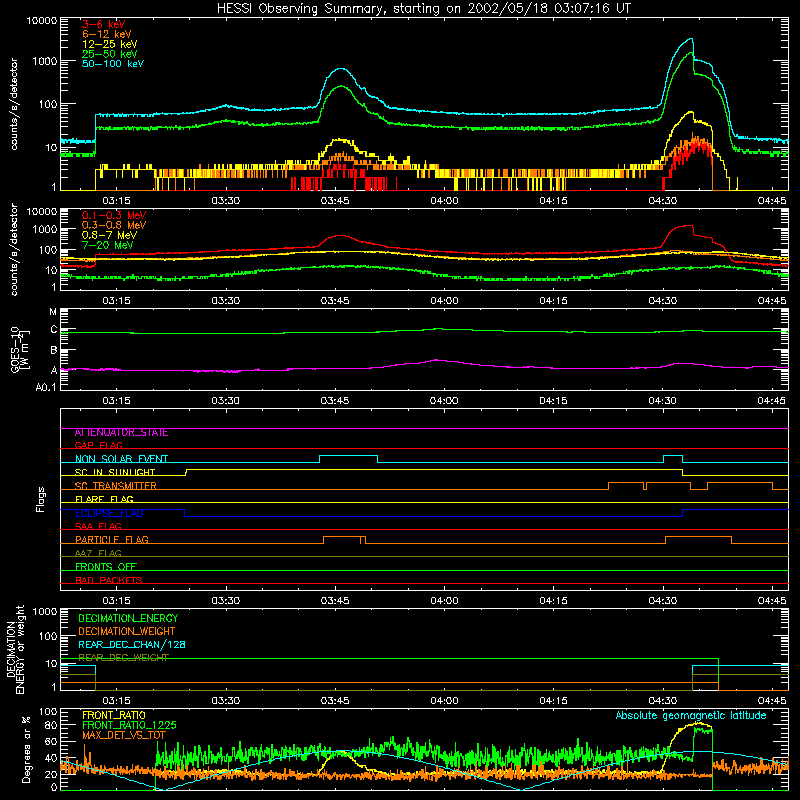Click the GAP_FLAG label
800x800 pixels.
coord(98,445)
